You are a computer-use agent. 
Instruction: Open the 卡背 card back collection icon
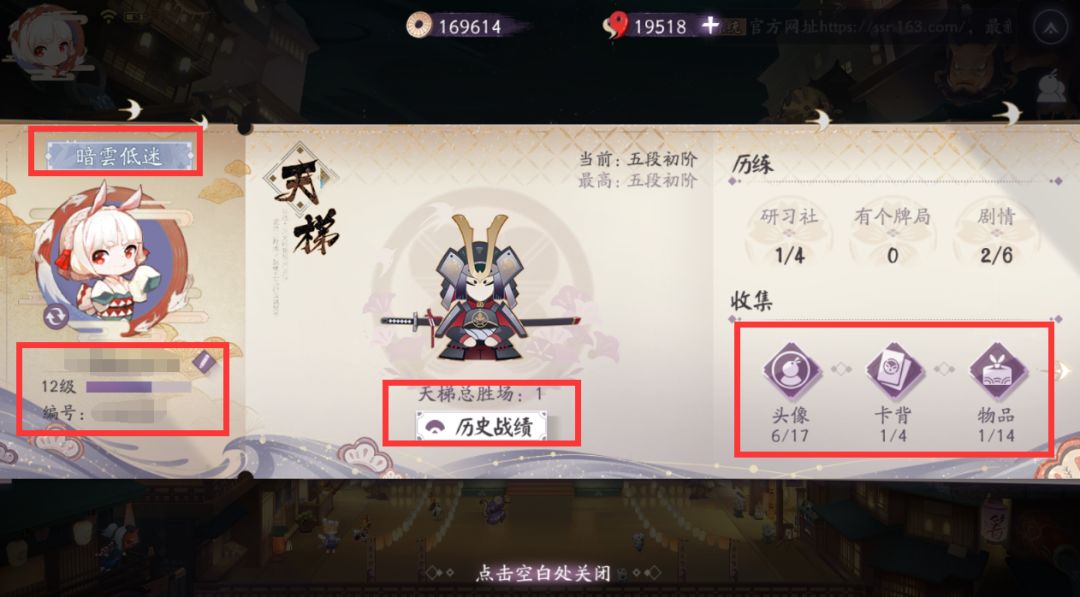[893, 370]
